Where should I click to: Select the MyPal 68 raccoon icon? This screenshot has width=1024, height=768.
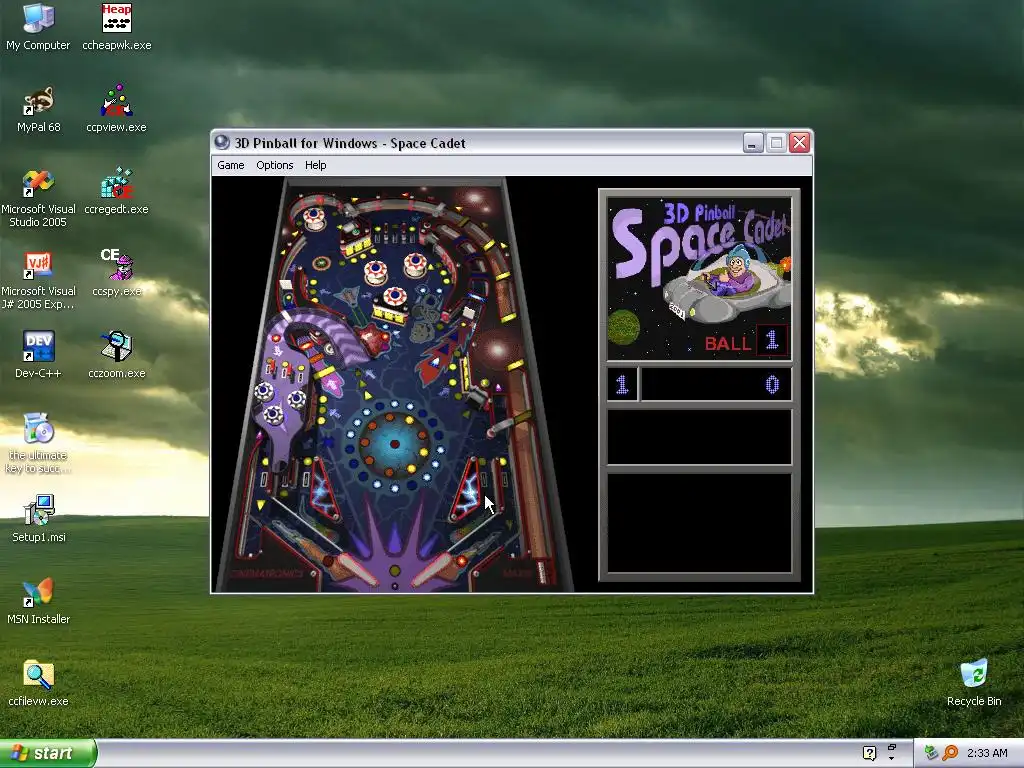pyautogui.click(x=38, y=109)
